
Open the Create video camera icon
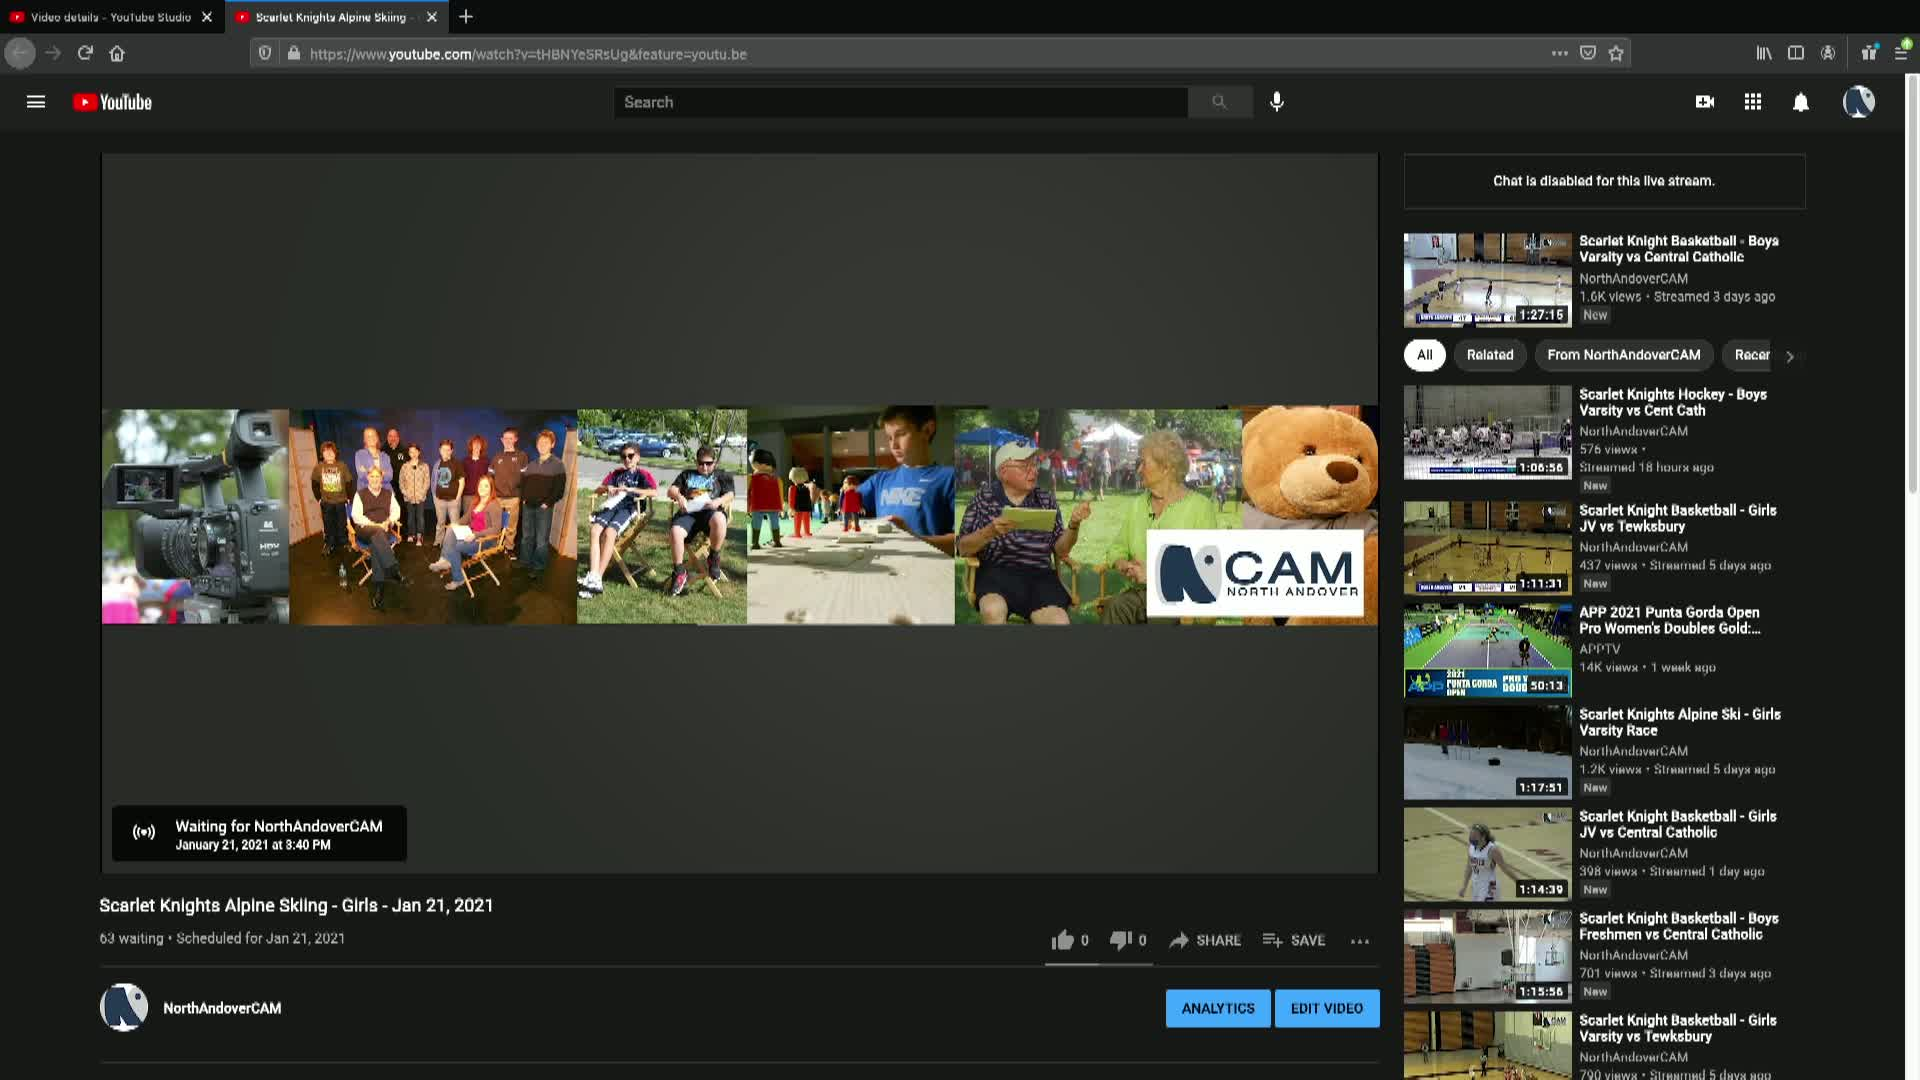(x=1705, y=102)
